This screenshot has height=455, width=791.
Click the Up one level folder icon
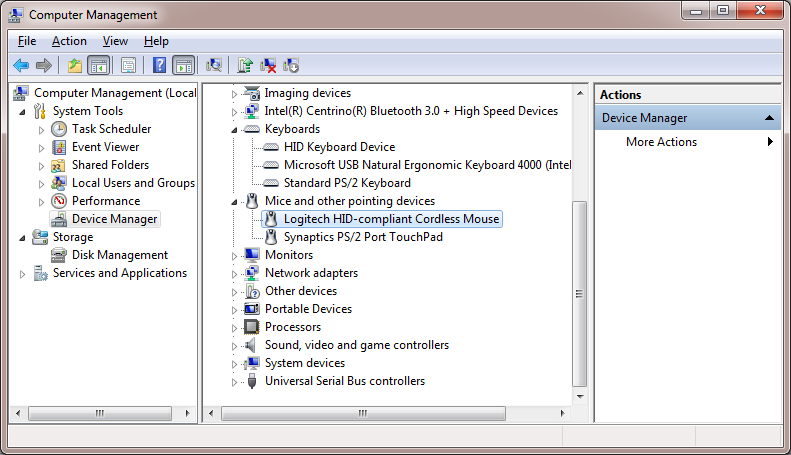pyautogui.click(x=75, y=65)
